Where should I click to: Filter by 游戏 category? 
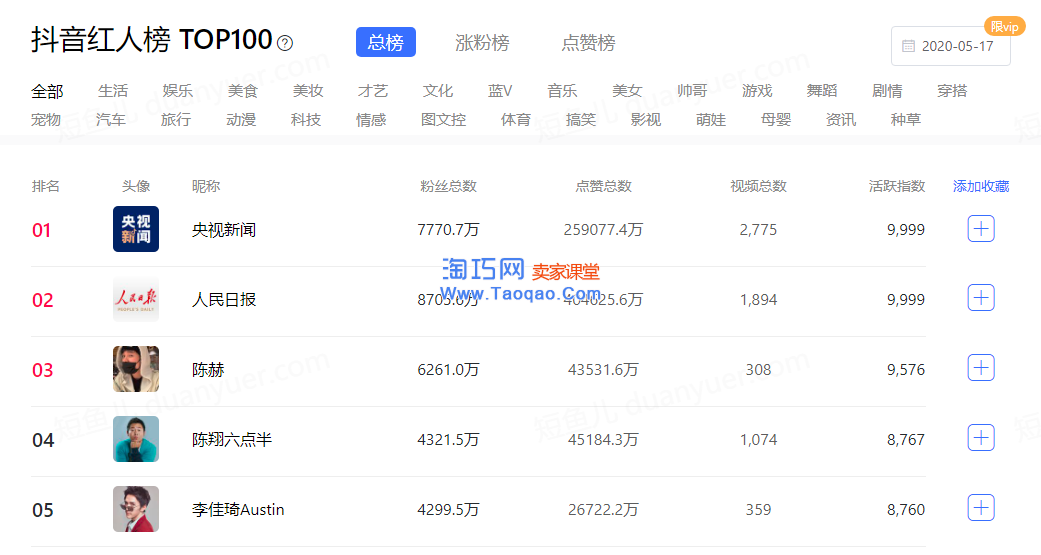pyautogui.click(x=758, y=91)
